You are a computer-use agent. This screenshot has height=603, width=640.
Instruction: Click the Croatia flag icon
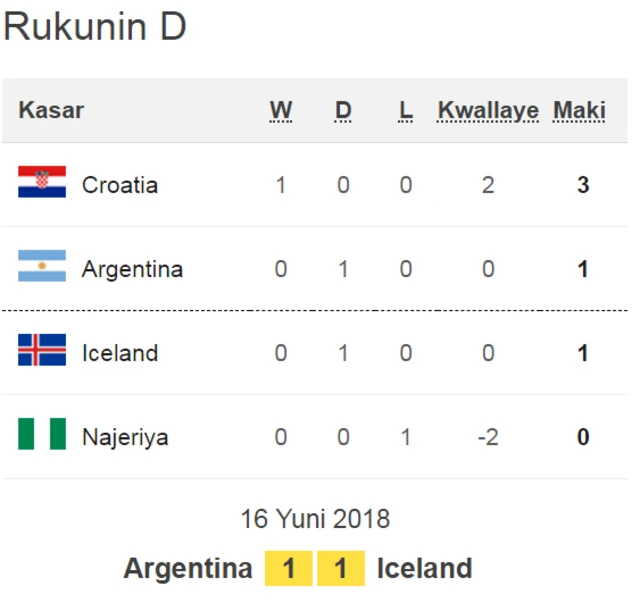[x=42, y=184]
